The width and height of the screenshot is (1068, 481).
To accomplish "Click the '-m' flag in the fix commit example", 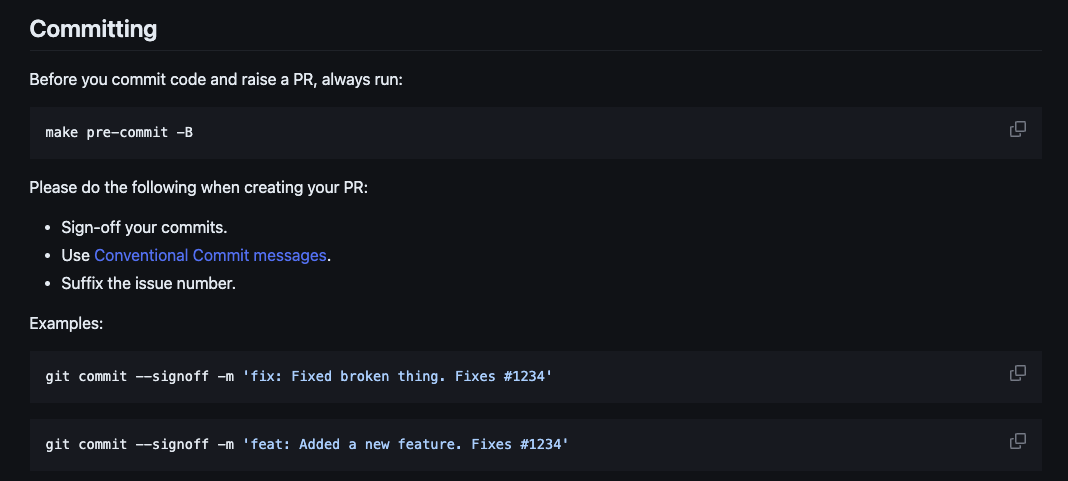I will pyautogui.click(x=225, y=376).
